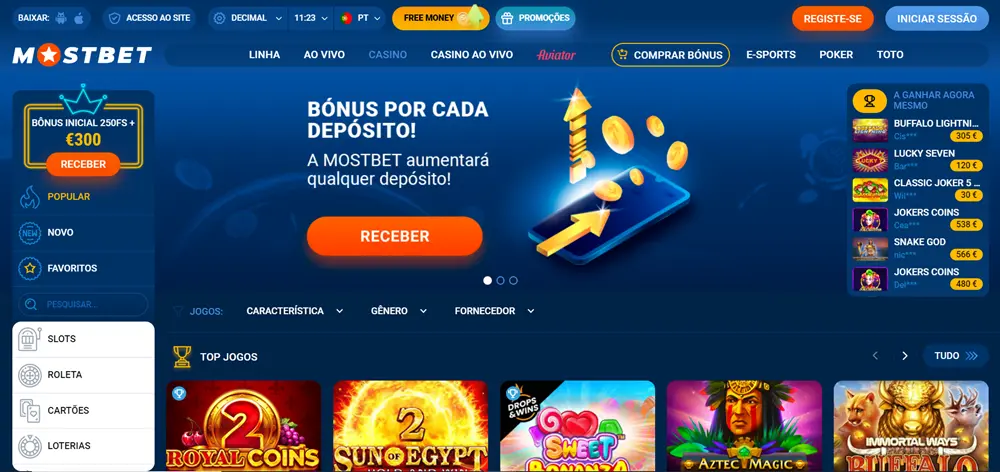Click the Popular flame icon

tap(30, 197)
